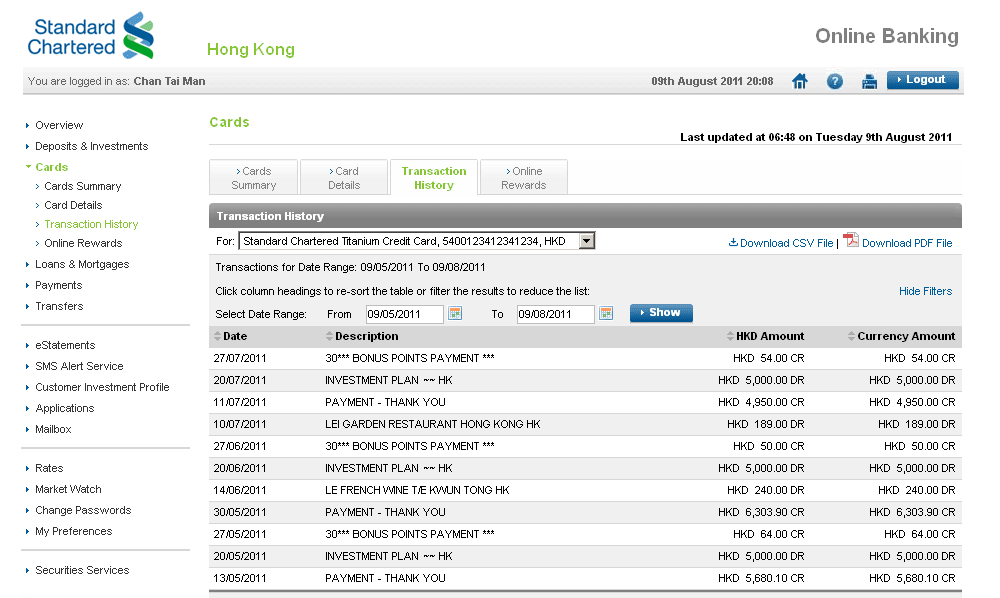Open Overview in the sidebar

coord(59,125)
